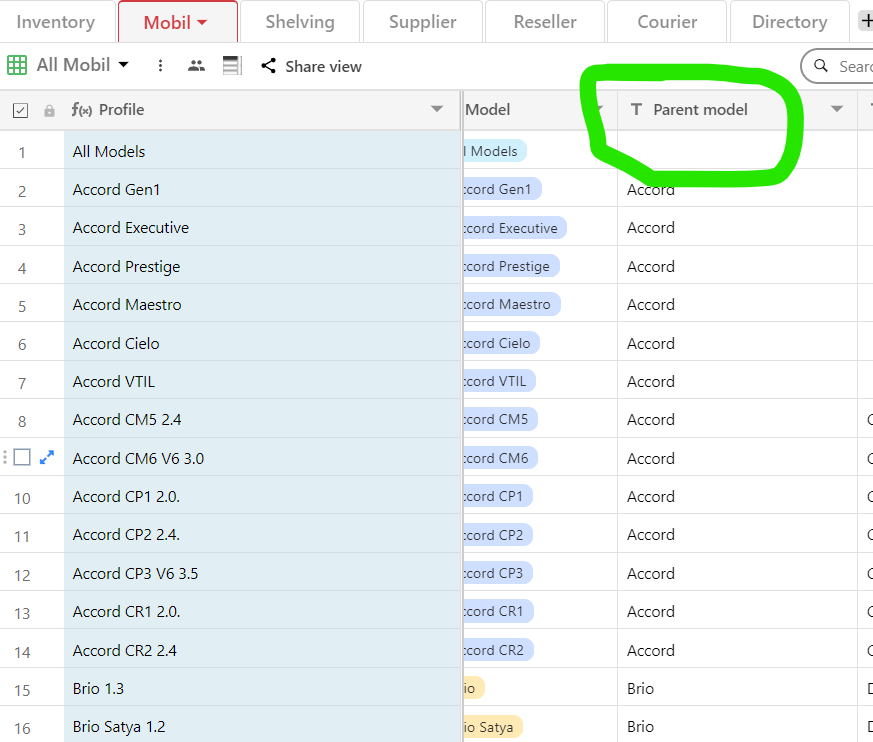873x742 pixels.
Task: Grab the row handle beside Accord CM6 row
Action: pos(5,458)
